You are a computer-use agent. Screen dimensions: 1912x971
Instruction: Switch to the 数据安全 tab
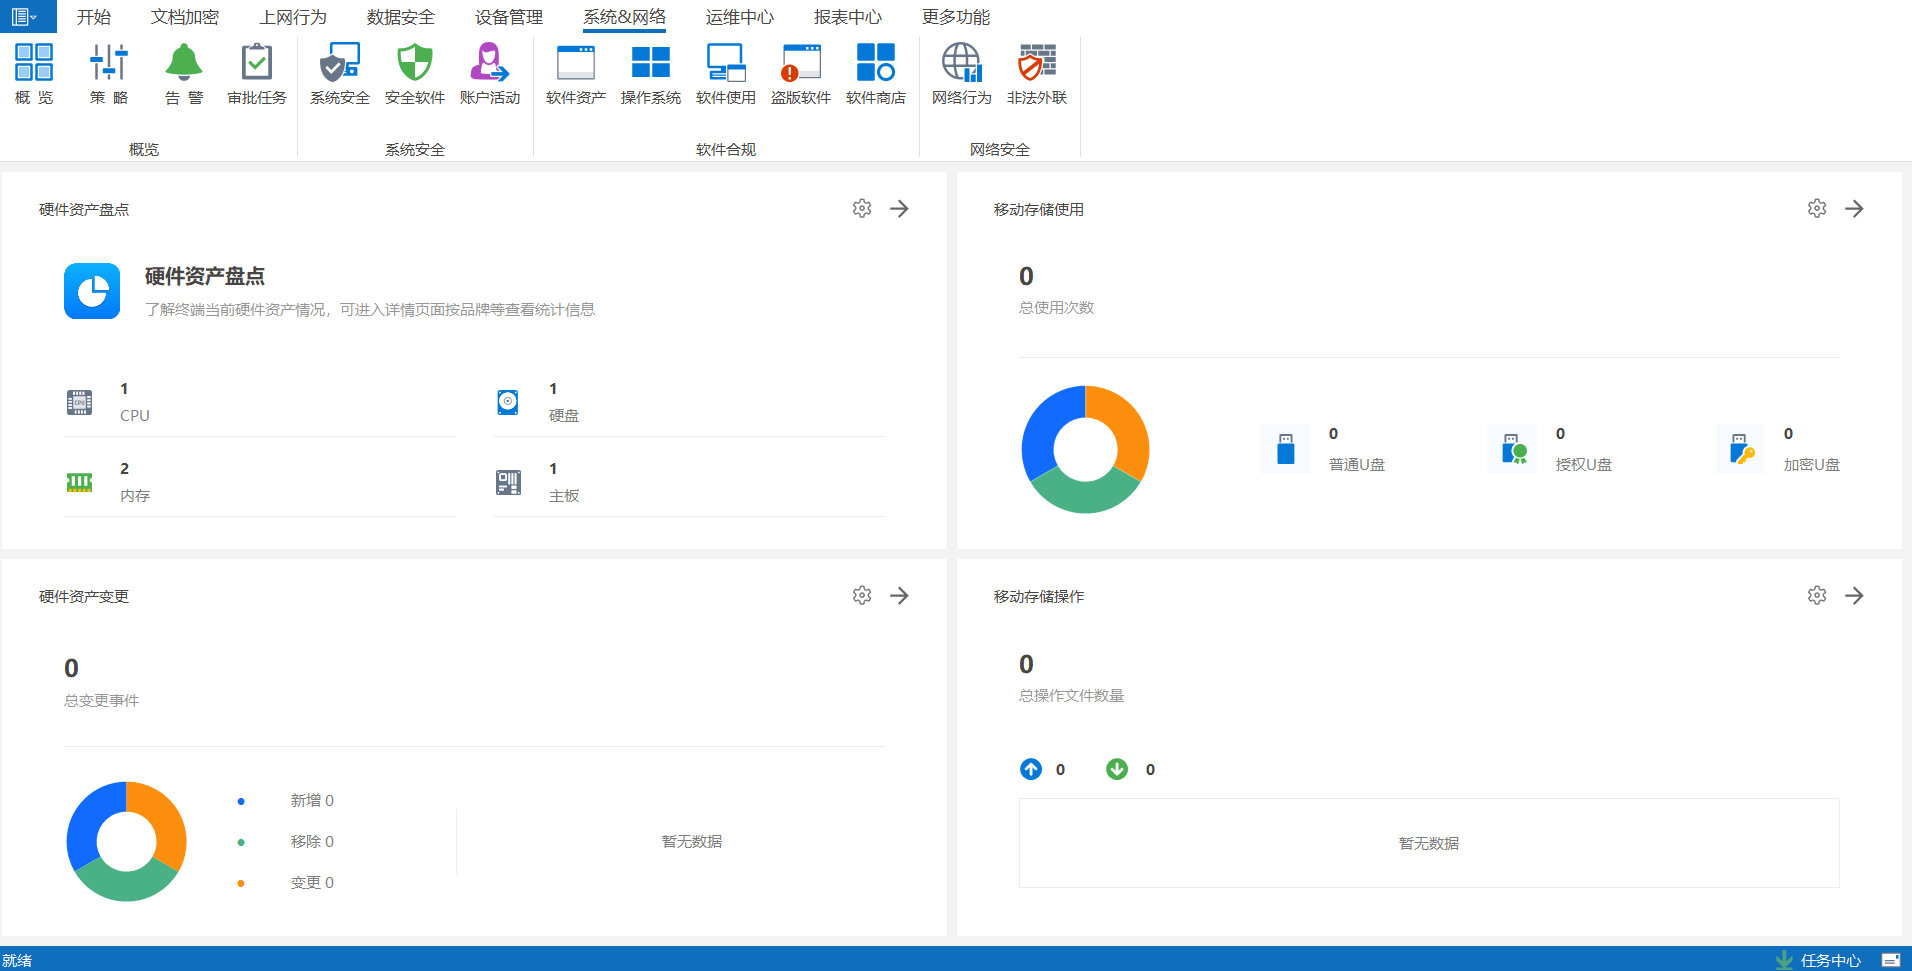click(x=400, y=17)
